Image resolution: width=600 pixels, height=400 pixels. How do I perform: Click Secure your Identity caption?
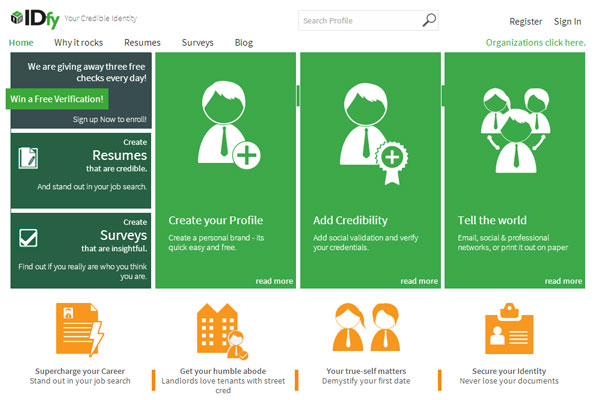tap(509, 371)
